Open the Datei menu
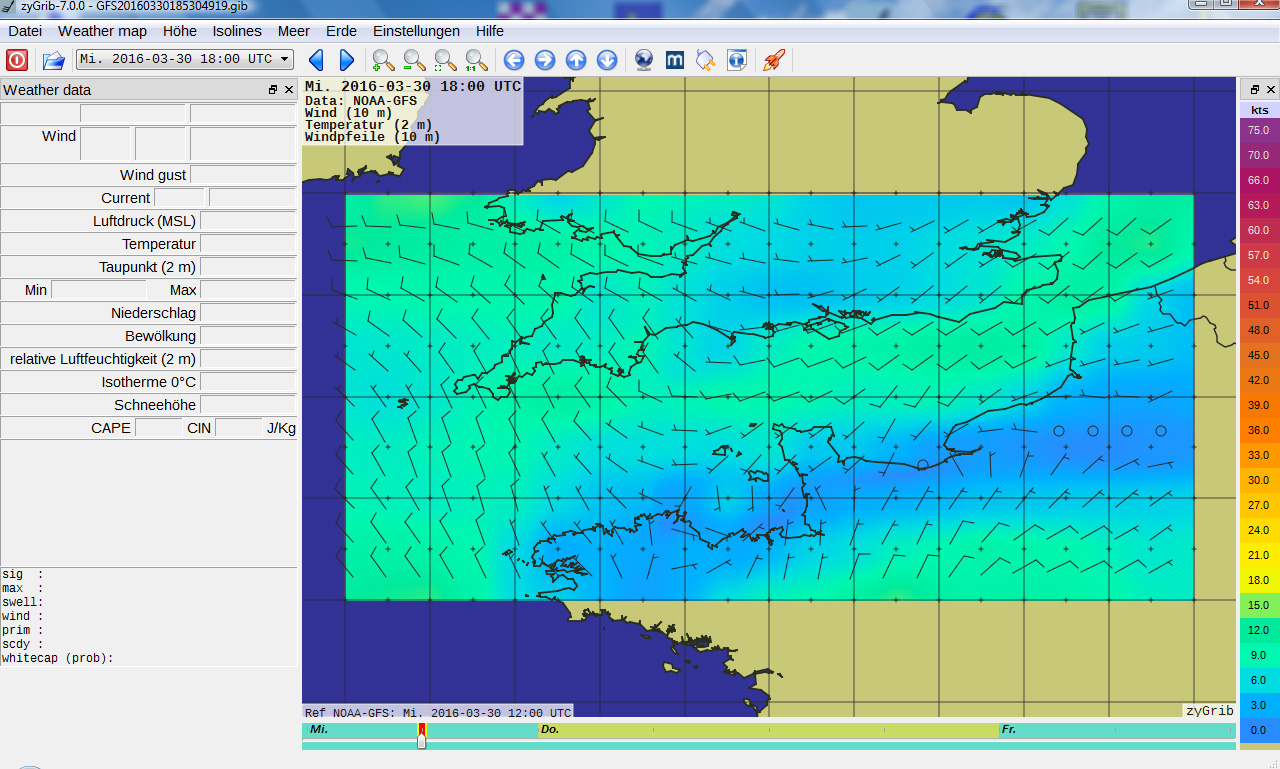Viewport: 1280px width, 769px height. [25, 31]
